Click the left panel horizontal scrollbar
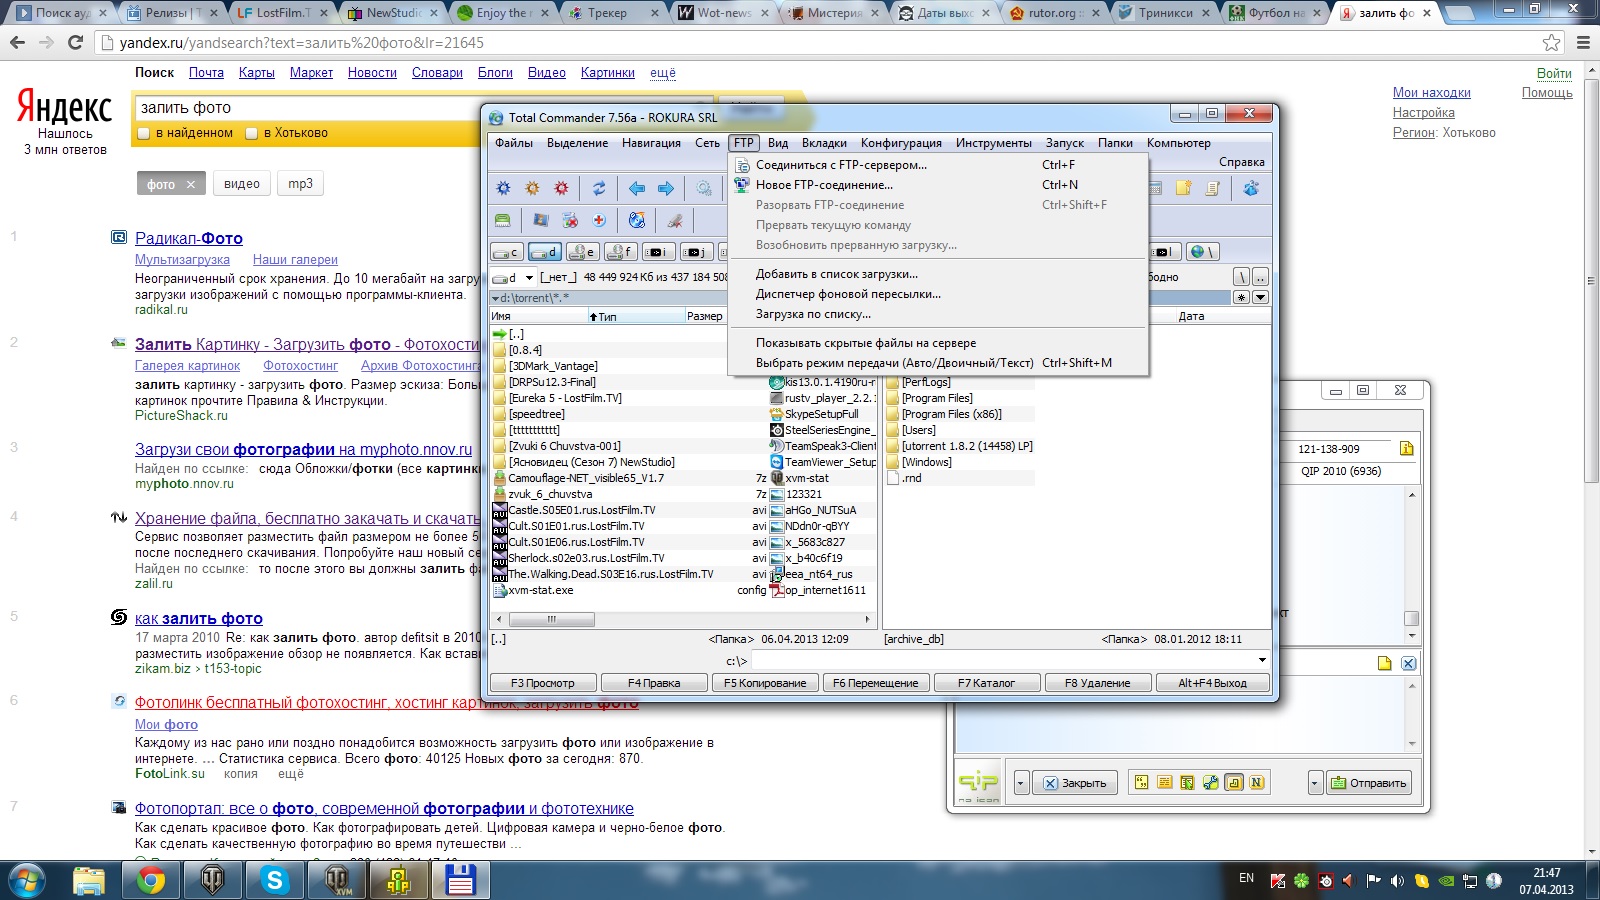The width and height of the screenshot is (1600, 900). 550,620
